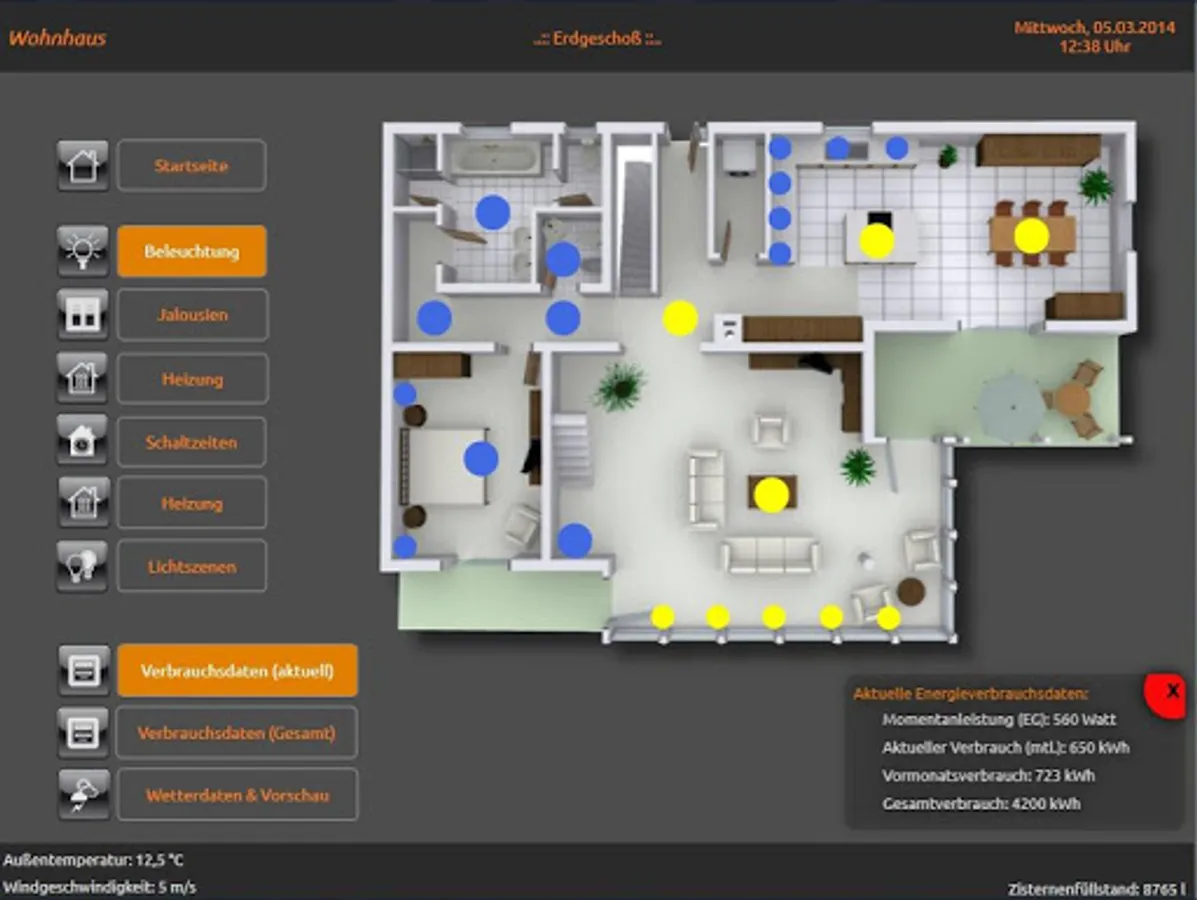1197x900 pixels.
Task: Click the Erdgeschoß floor label
Action: [598, 38]
